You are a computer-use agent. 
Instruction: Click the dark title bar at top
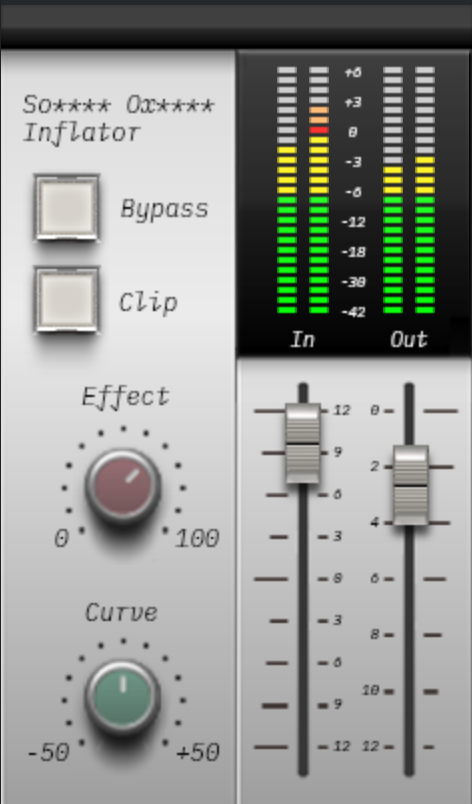point(236,25)
